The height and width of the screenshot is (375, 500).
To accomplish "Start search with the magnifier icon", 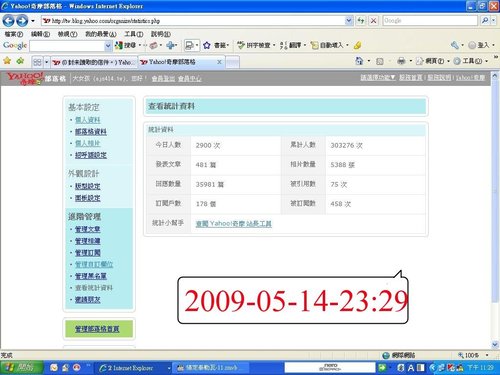I will [x=485, y=21].
